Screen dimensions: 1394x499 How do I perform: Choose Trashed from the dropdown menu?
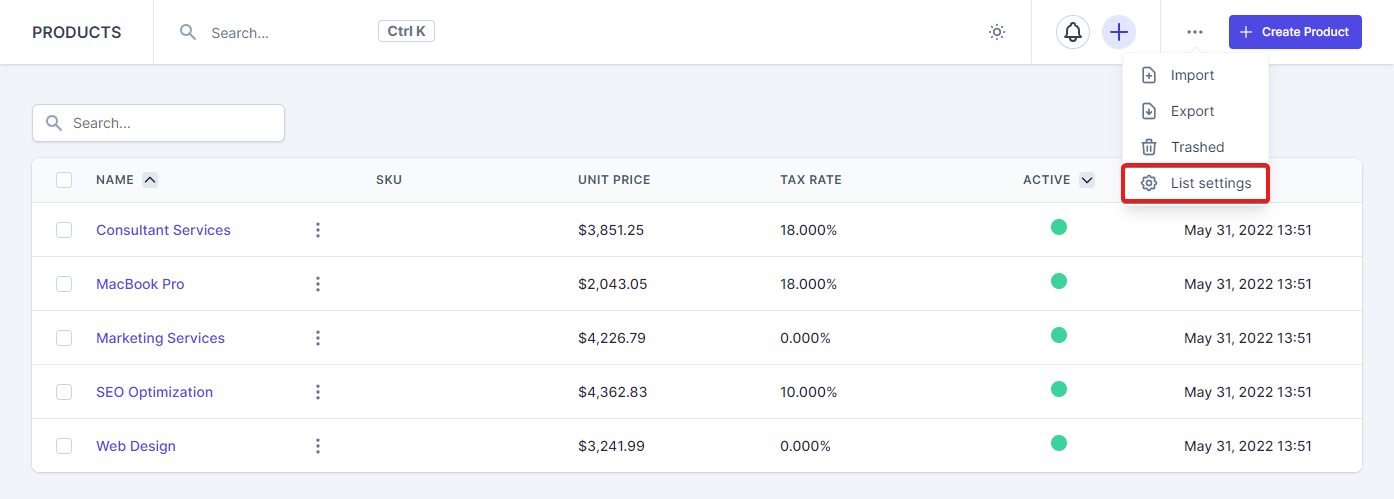point(1195,147)
